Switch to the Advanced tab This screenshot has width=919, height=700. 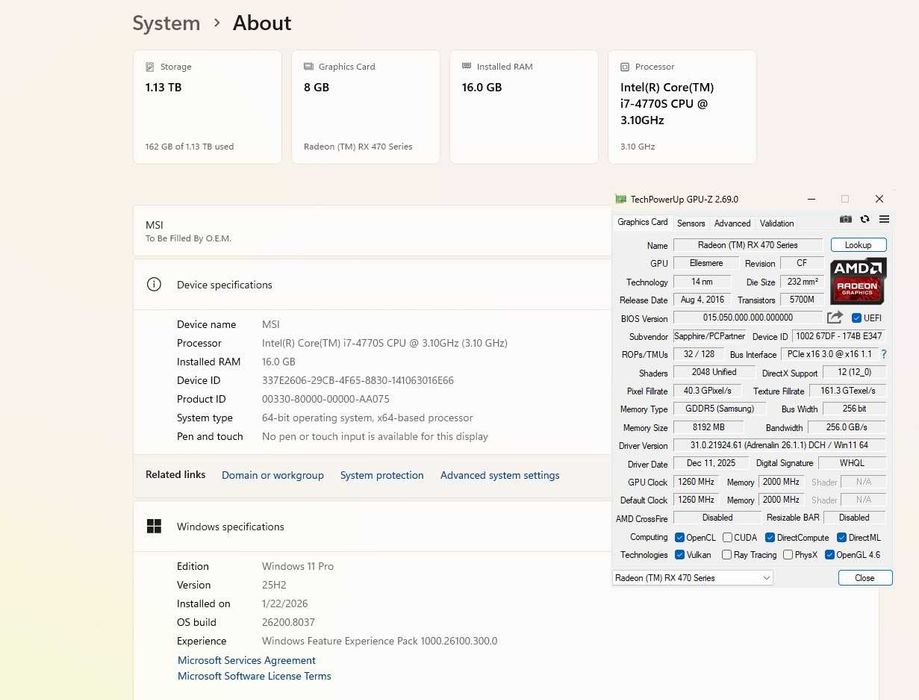(x=732, y=223)
